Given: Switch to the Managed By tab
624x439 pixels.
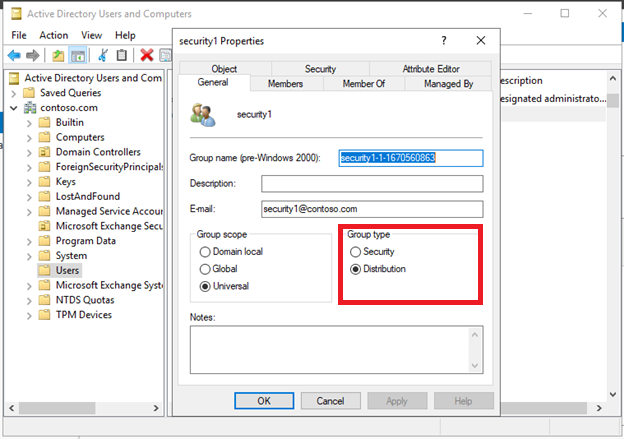Looking at the screenshot, I should pos(448,84).
